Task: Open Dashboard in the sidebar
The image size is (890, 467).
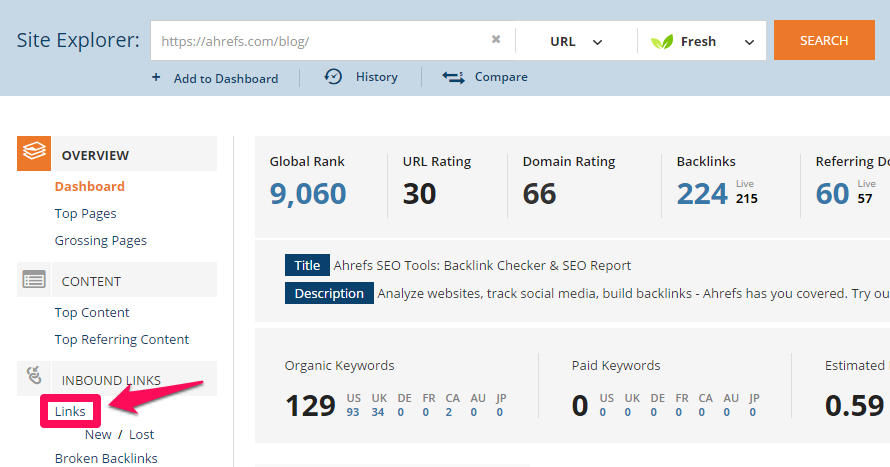Action: 90,186
